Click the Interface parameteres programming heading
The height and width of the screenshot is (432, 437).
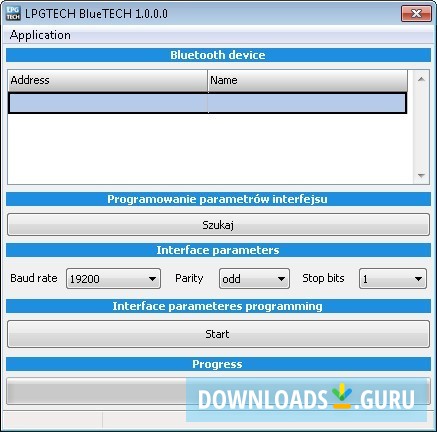pos(218,306)
